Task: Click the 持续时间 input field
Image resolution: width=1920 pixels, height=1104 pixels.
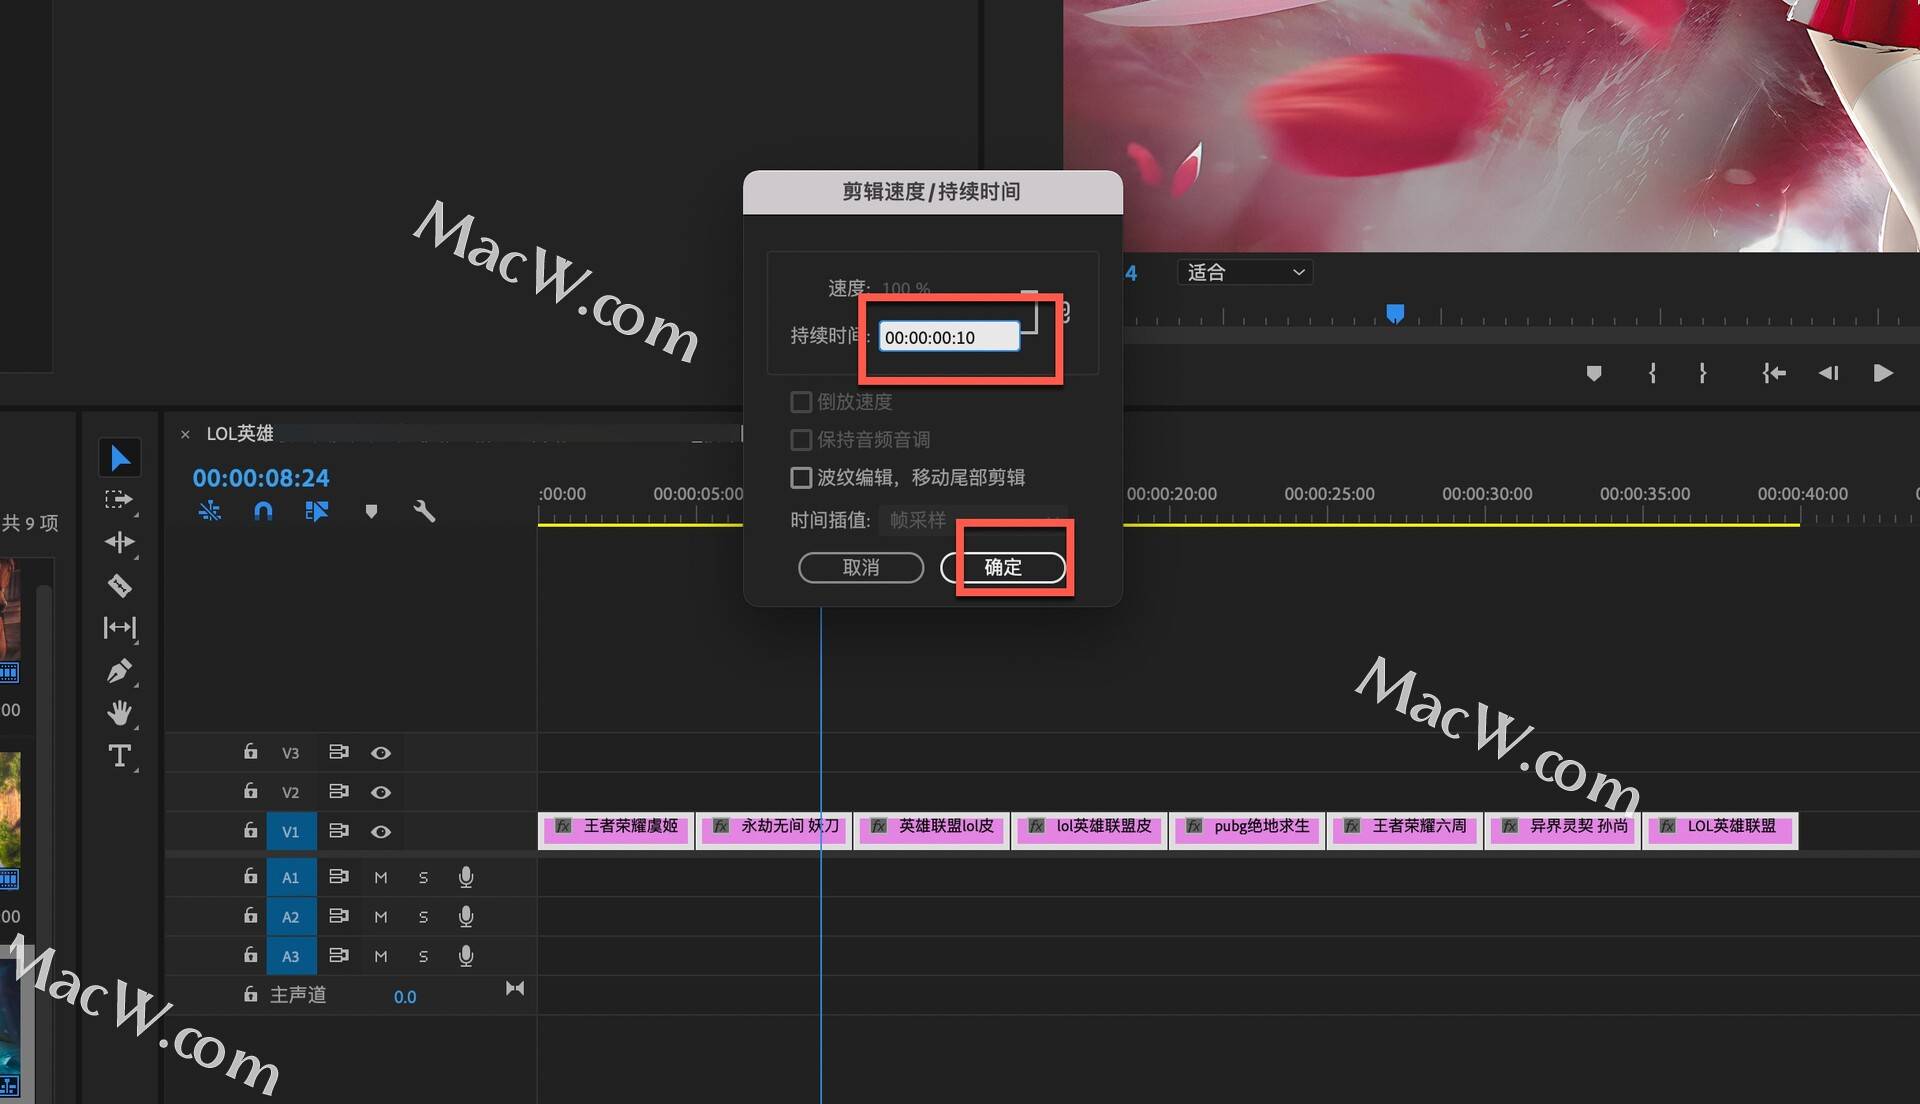Action: pyautogui.click(x=949, y=337)
